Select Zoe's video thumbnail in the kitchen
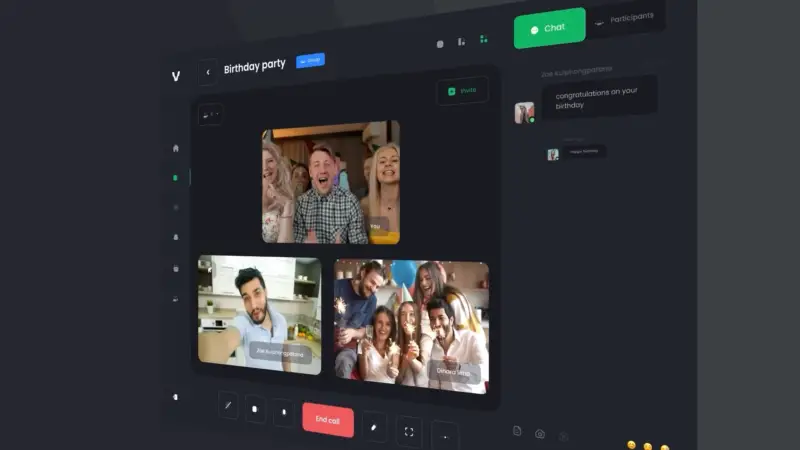Image resolution: width=800 pixels, height=450 pixels. pos(259,313)
